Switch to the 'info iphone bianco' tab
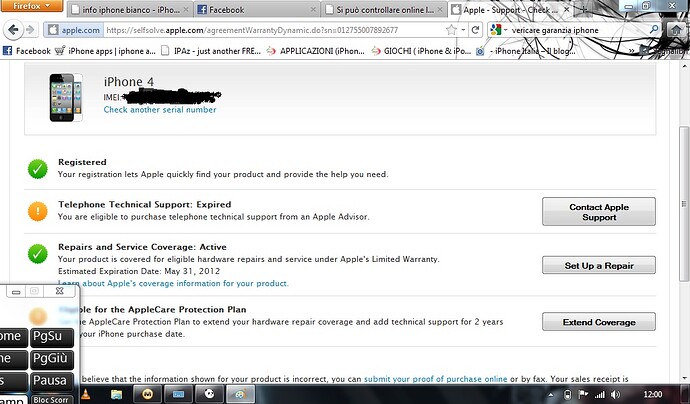The height and width of the screenshot is (404, 690). pyautogui.click(x=125, y=9)
